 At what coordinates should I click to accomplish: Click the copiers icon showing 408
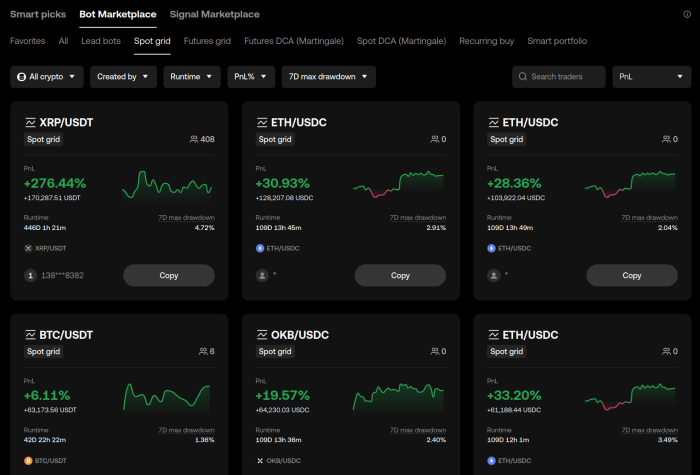point(194,139)
